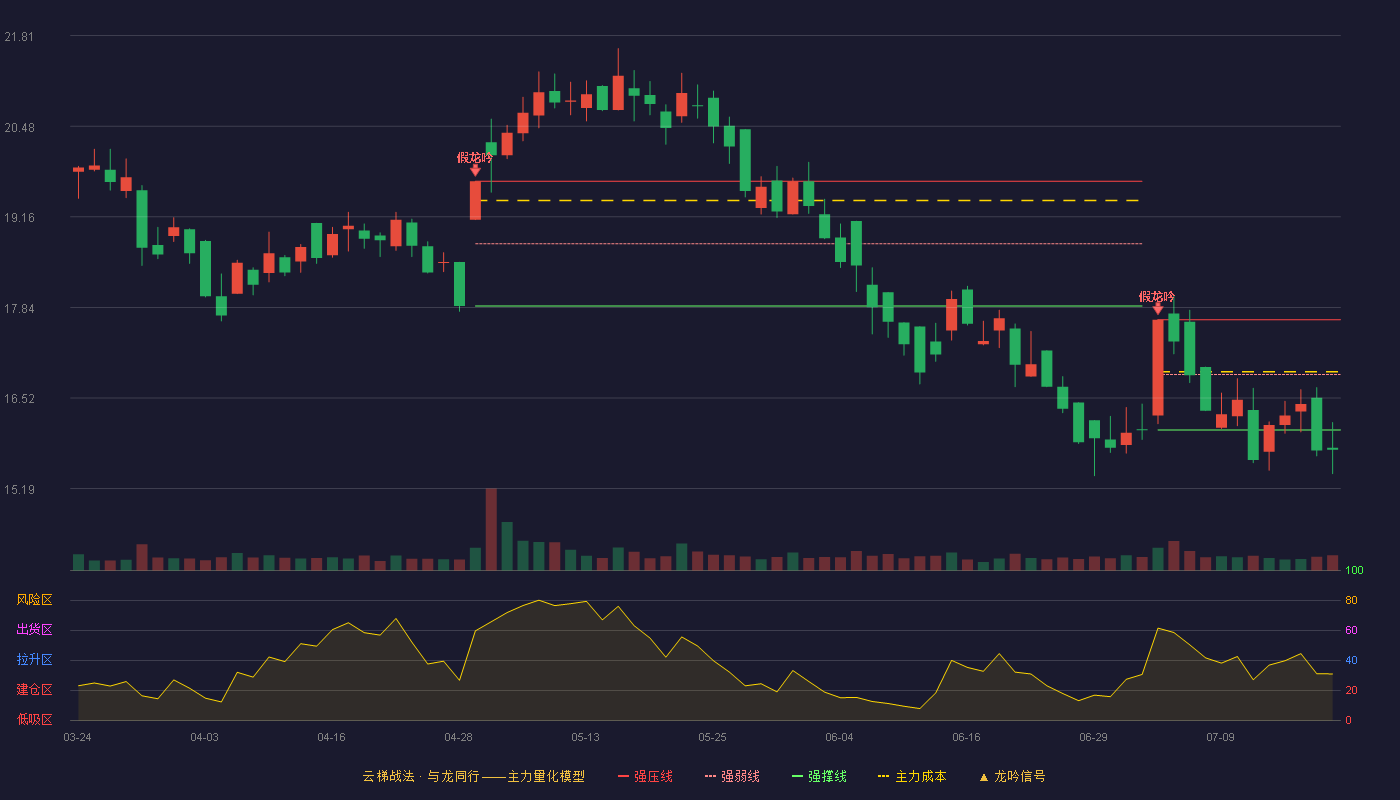Toggle the 强撑线 legend item
This screenshot has width=1400, height=800.
pos(819,776)
